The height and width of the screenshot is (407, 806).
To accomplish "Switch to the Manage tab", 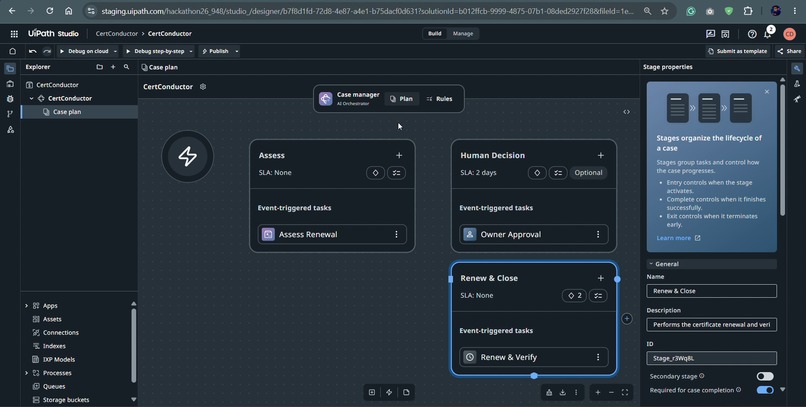I will coord(463,33).
